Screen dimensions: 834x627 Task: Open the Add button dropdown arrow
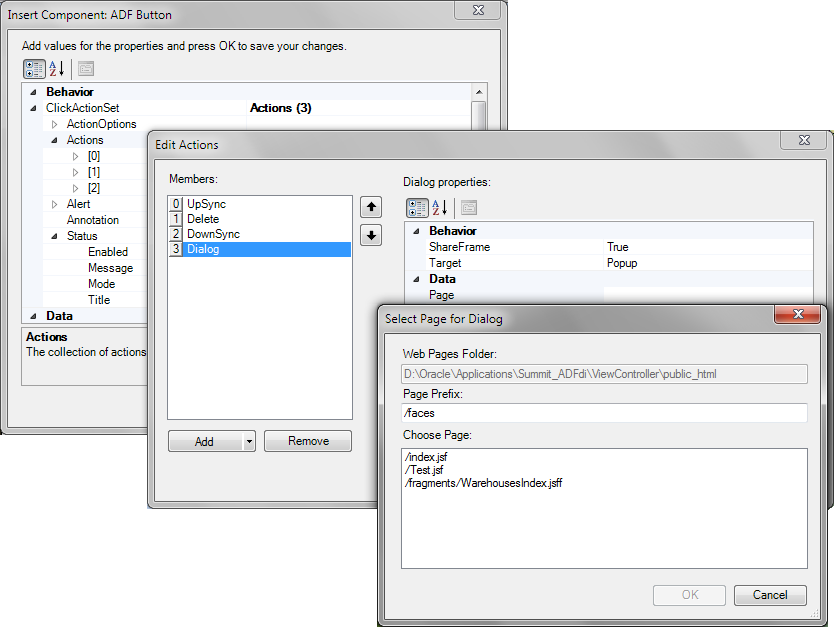click(248, 441)
